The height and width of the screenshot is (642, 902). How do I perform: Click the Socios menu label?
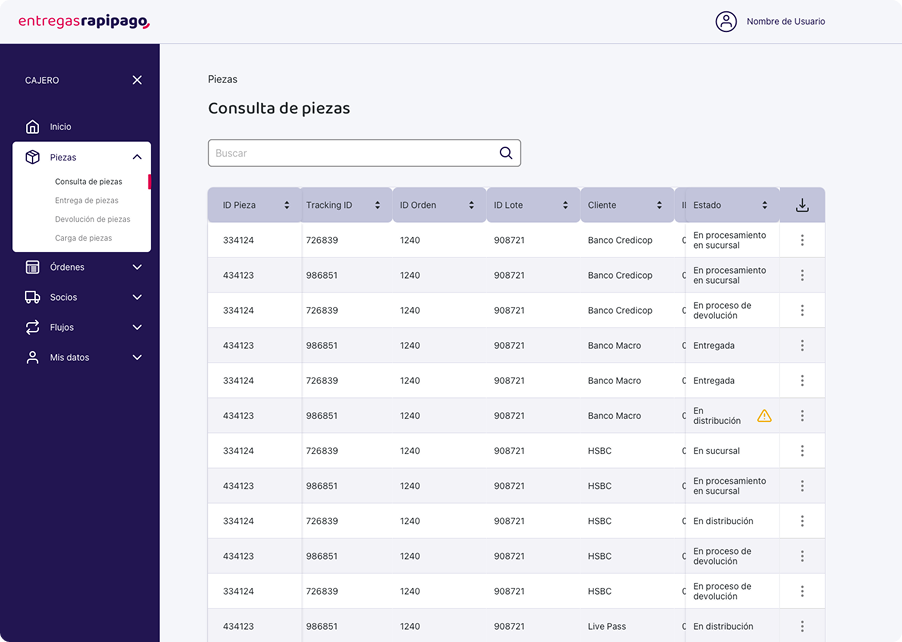point(63,297)
